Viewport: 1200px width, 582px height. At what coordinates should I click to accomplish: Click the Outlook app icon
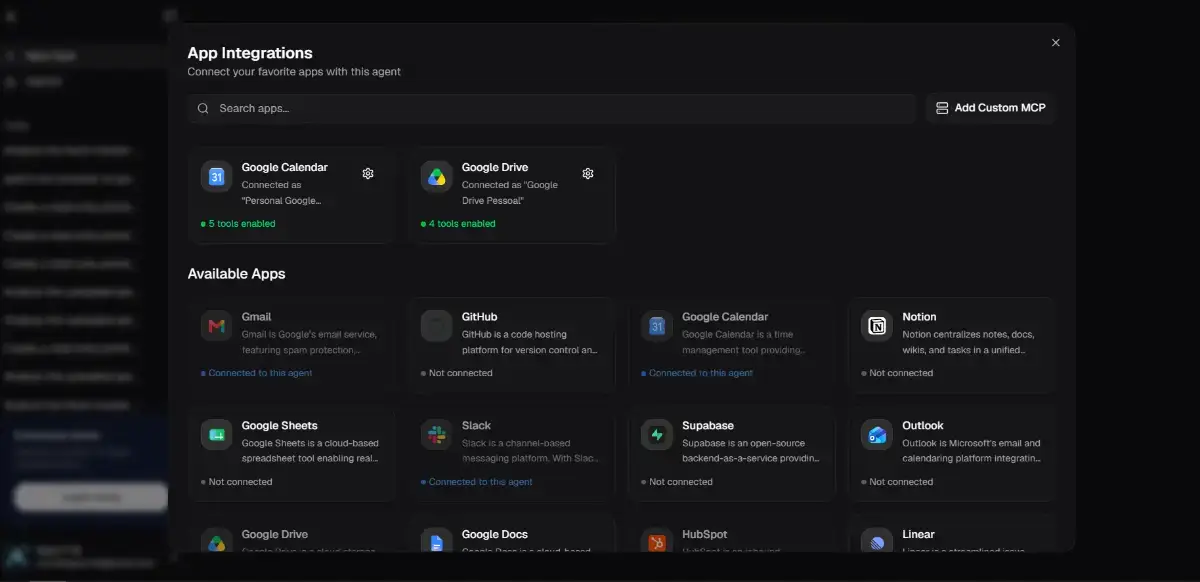(877, 435)
